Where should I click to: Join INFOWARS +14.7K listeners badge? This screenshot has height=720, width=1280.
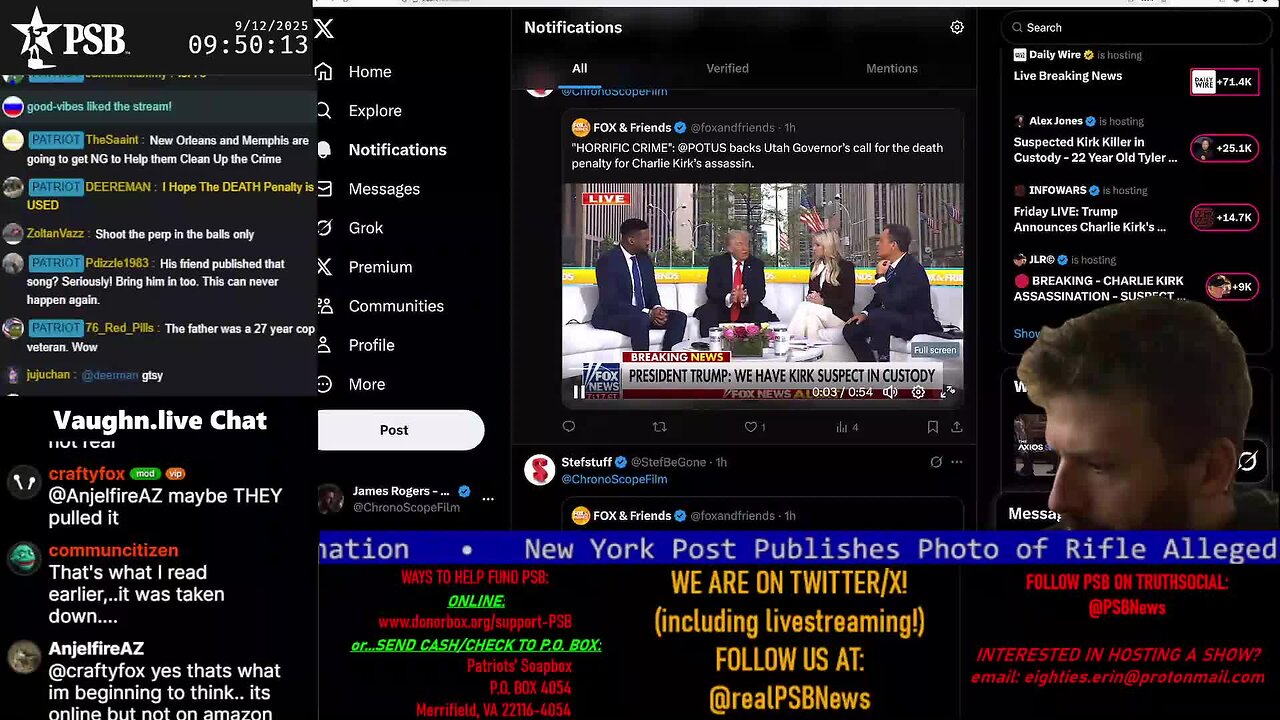click(1223, 218)
